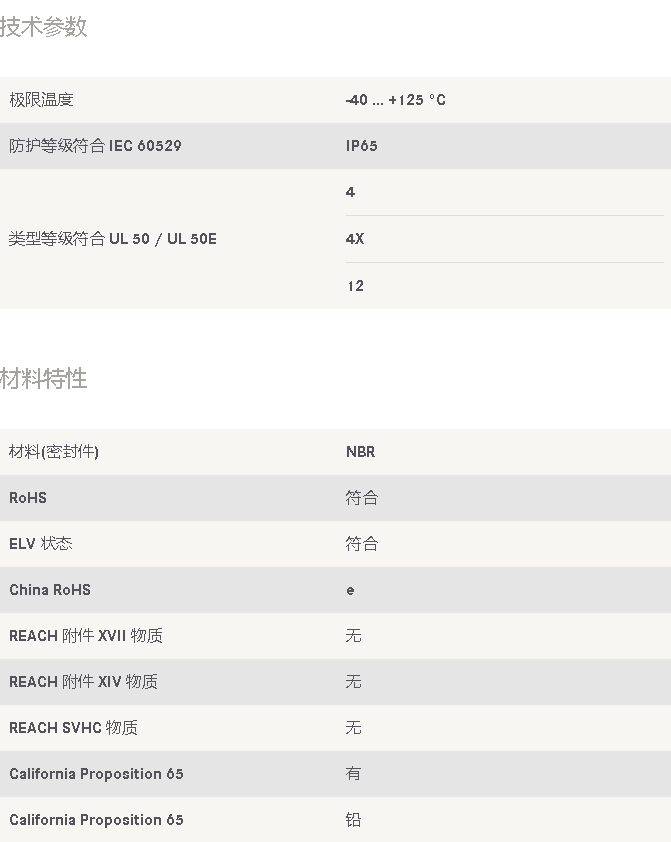Click the 4X type rating value
This screenshot has width=671, height=842.
click(355, 239)
